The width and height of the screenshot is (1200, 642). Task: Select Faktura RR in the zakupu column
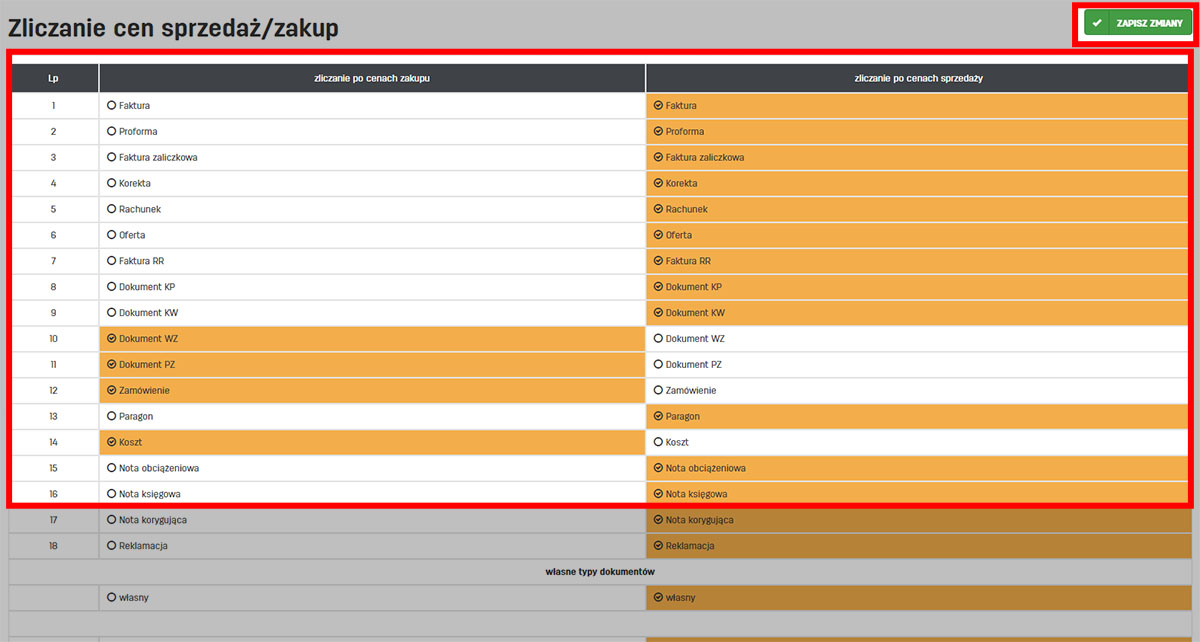(112, 261)
